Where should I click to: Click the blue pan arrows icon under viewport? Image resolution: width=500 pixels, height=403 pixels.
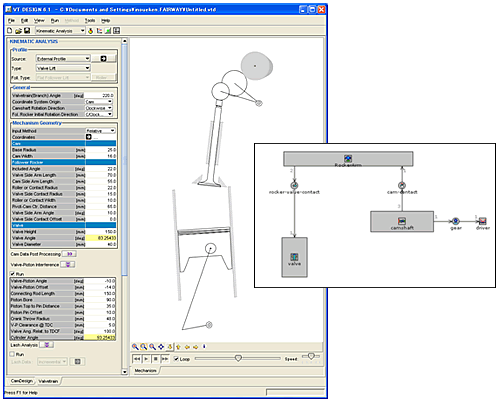pyautogui.click(x=161, y=347)
